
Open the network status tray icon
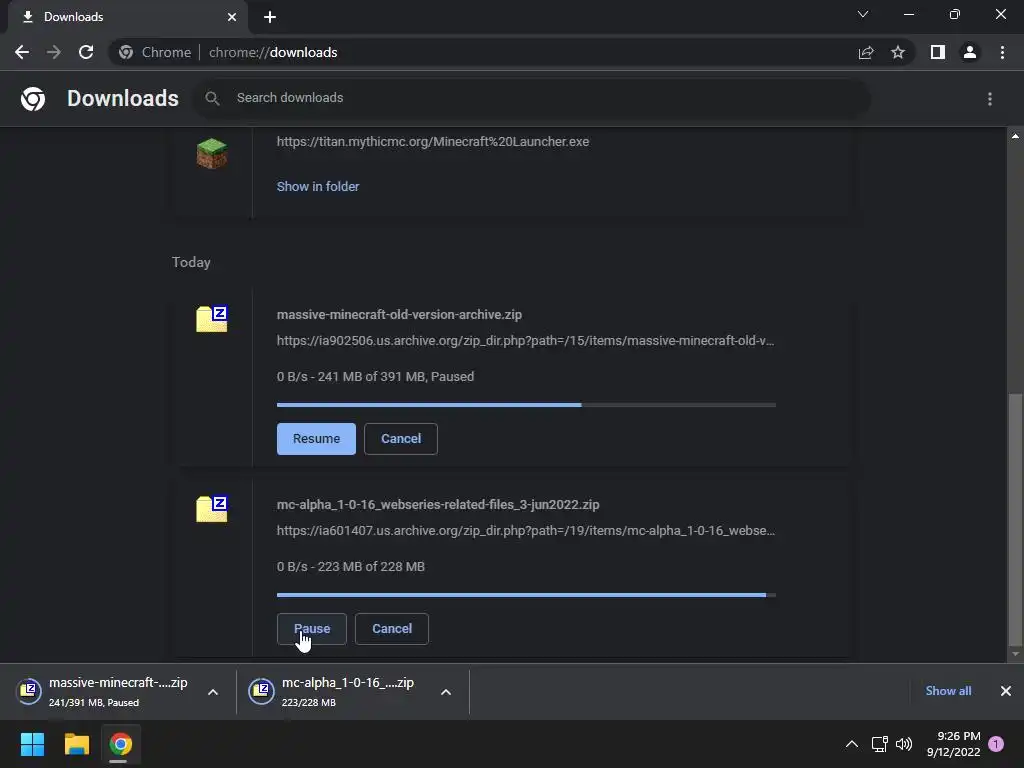click(880, 744)
